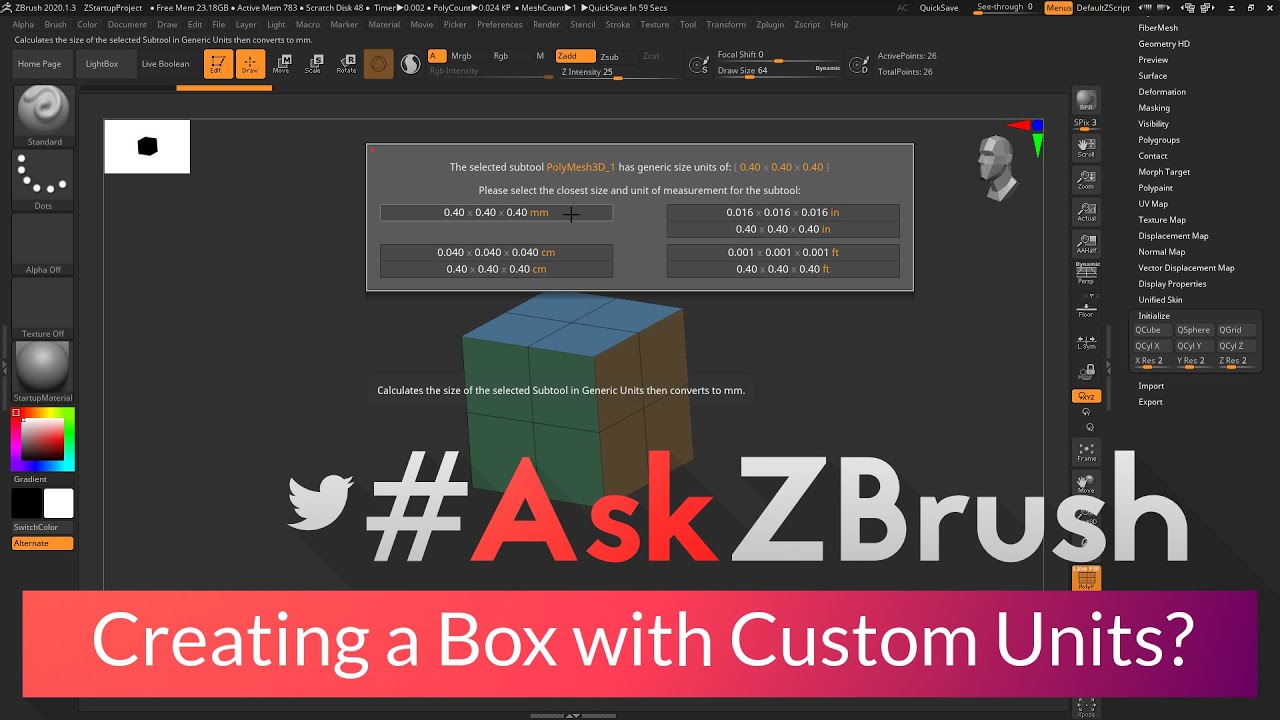Click the D icon beside ActivePoints
This screenshot has width=1280, height=720.
coord(858,65)
